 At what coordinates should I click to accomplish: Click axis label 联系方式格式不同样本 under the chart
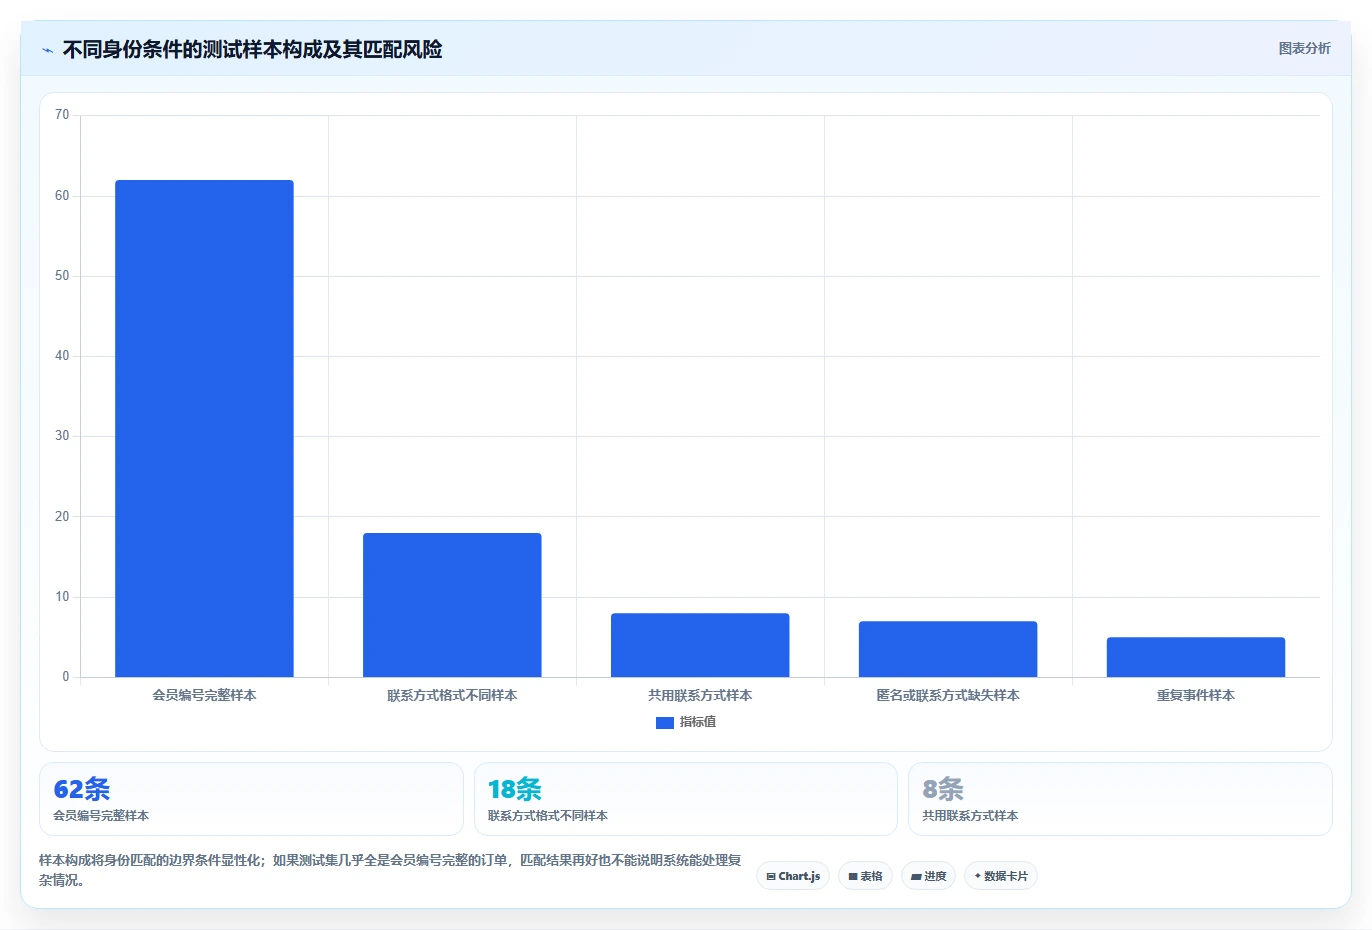(452, 695)
